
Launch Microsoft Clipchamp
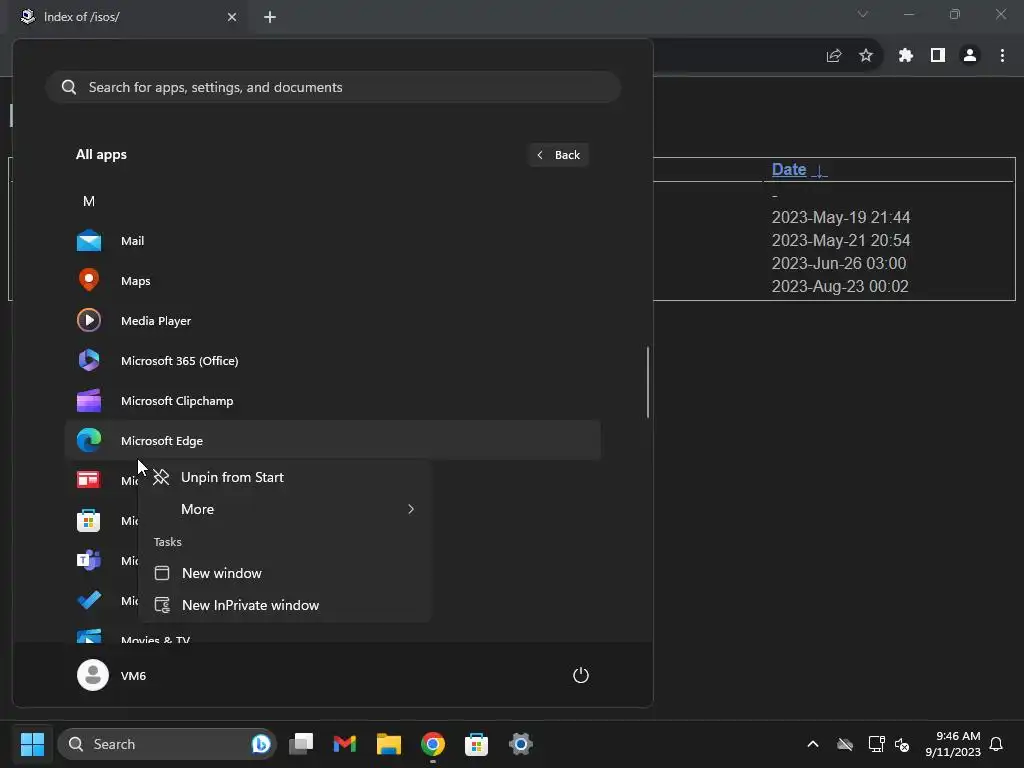tap(332, 400)
